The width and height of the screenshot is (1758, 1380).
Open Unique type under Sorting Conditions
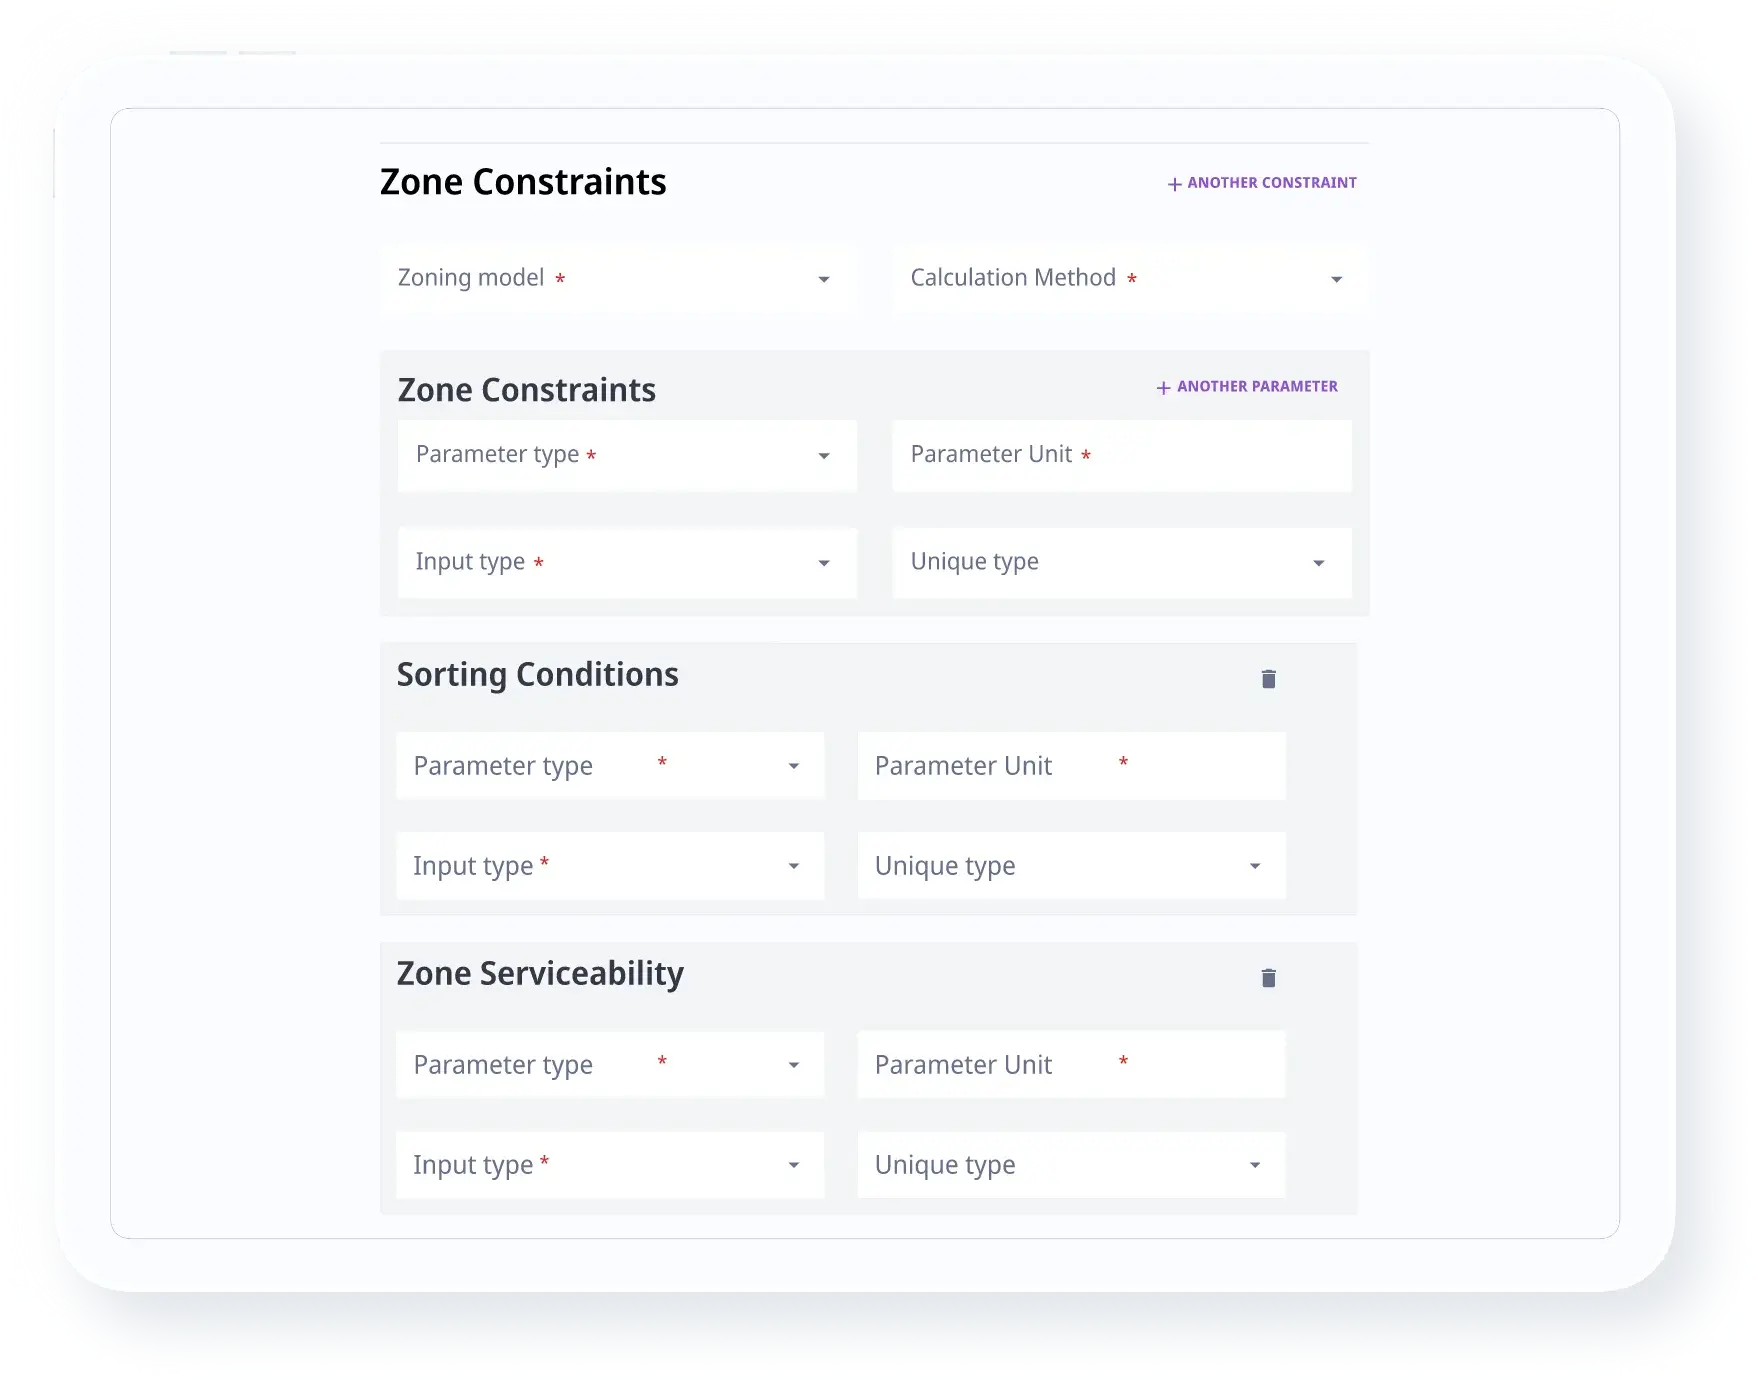click(1071, 866)
